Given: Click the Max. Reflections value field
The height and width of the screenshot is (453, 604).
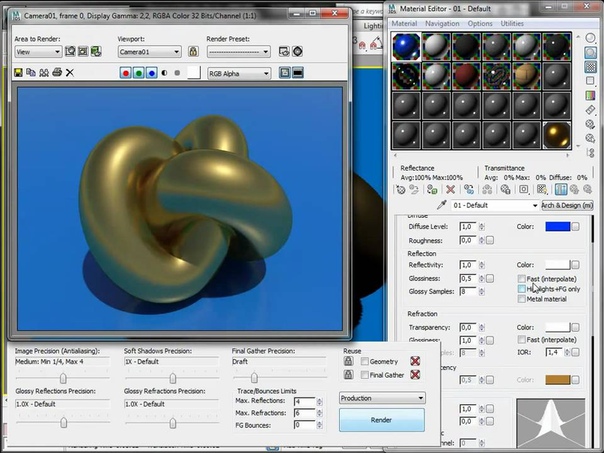Looking at the screenshot, I should point(305,401).
